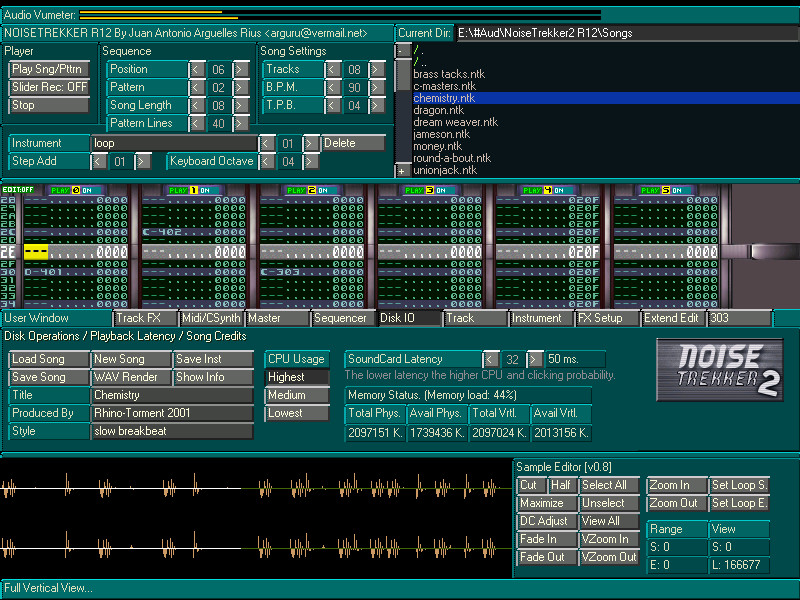Select unionjack.ntk in the file list
The width and height of the screenshot is (800, 600).
click(x=445, y=170)
